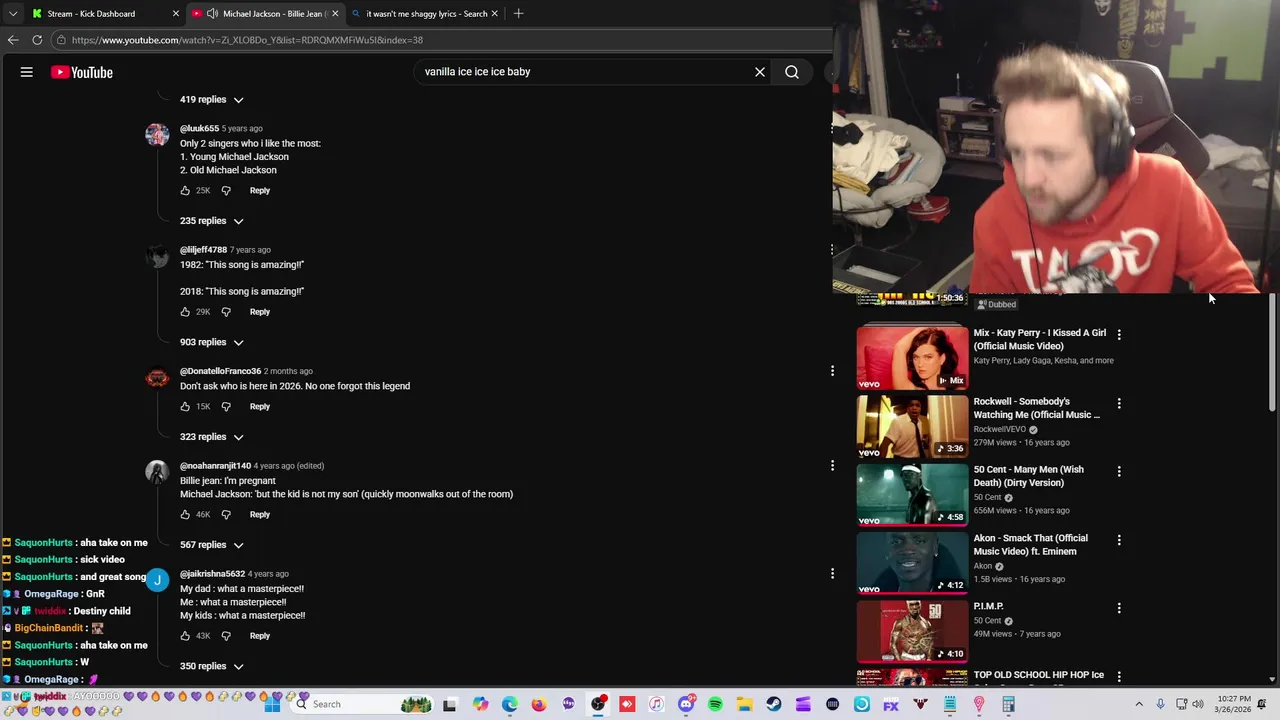The image size is (1280, 720).
Task: Open Katy Perry mix thumbnail
Action: click(912, 357)
